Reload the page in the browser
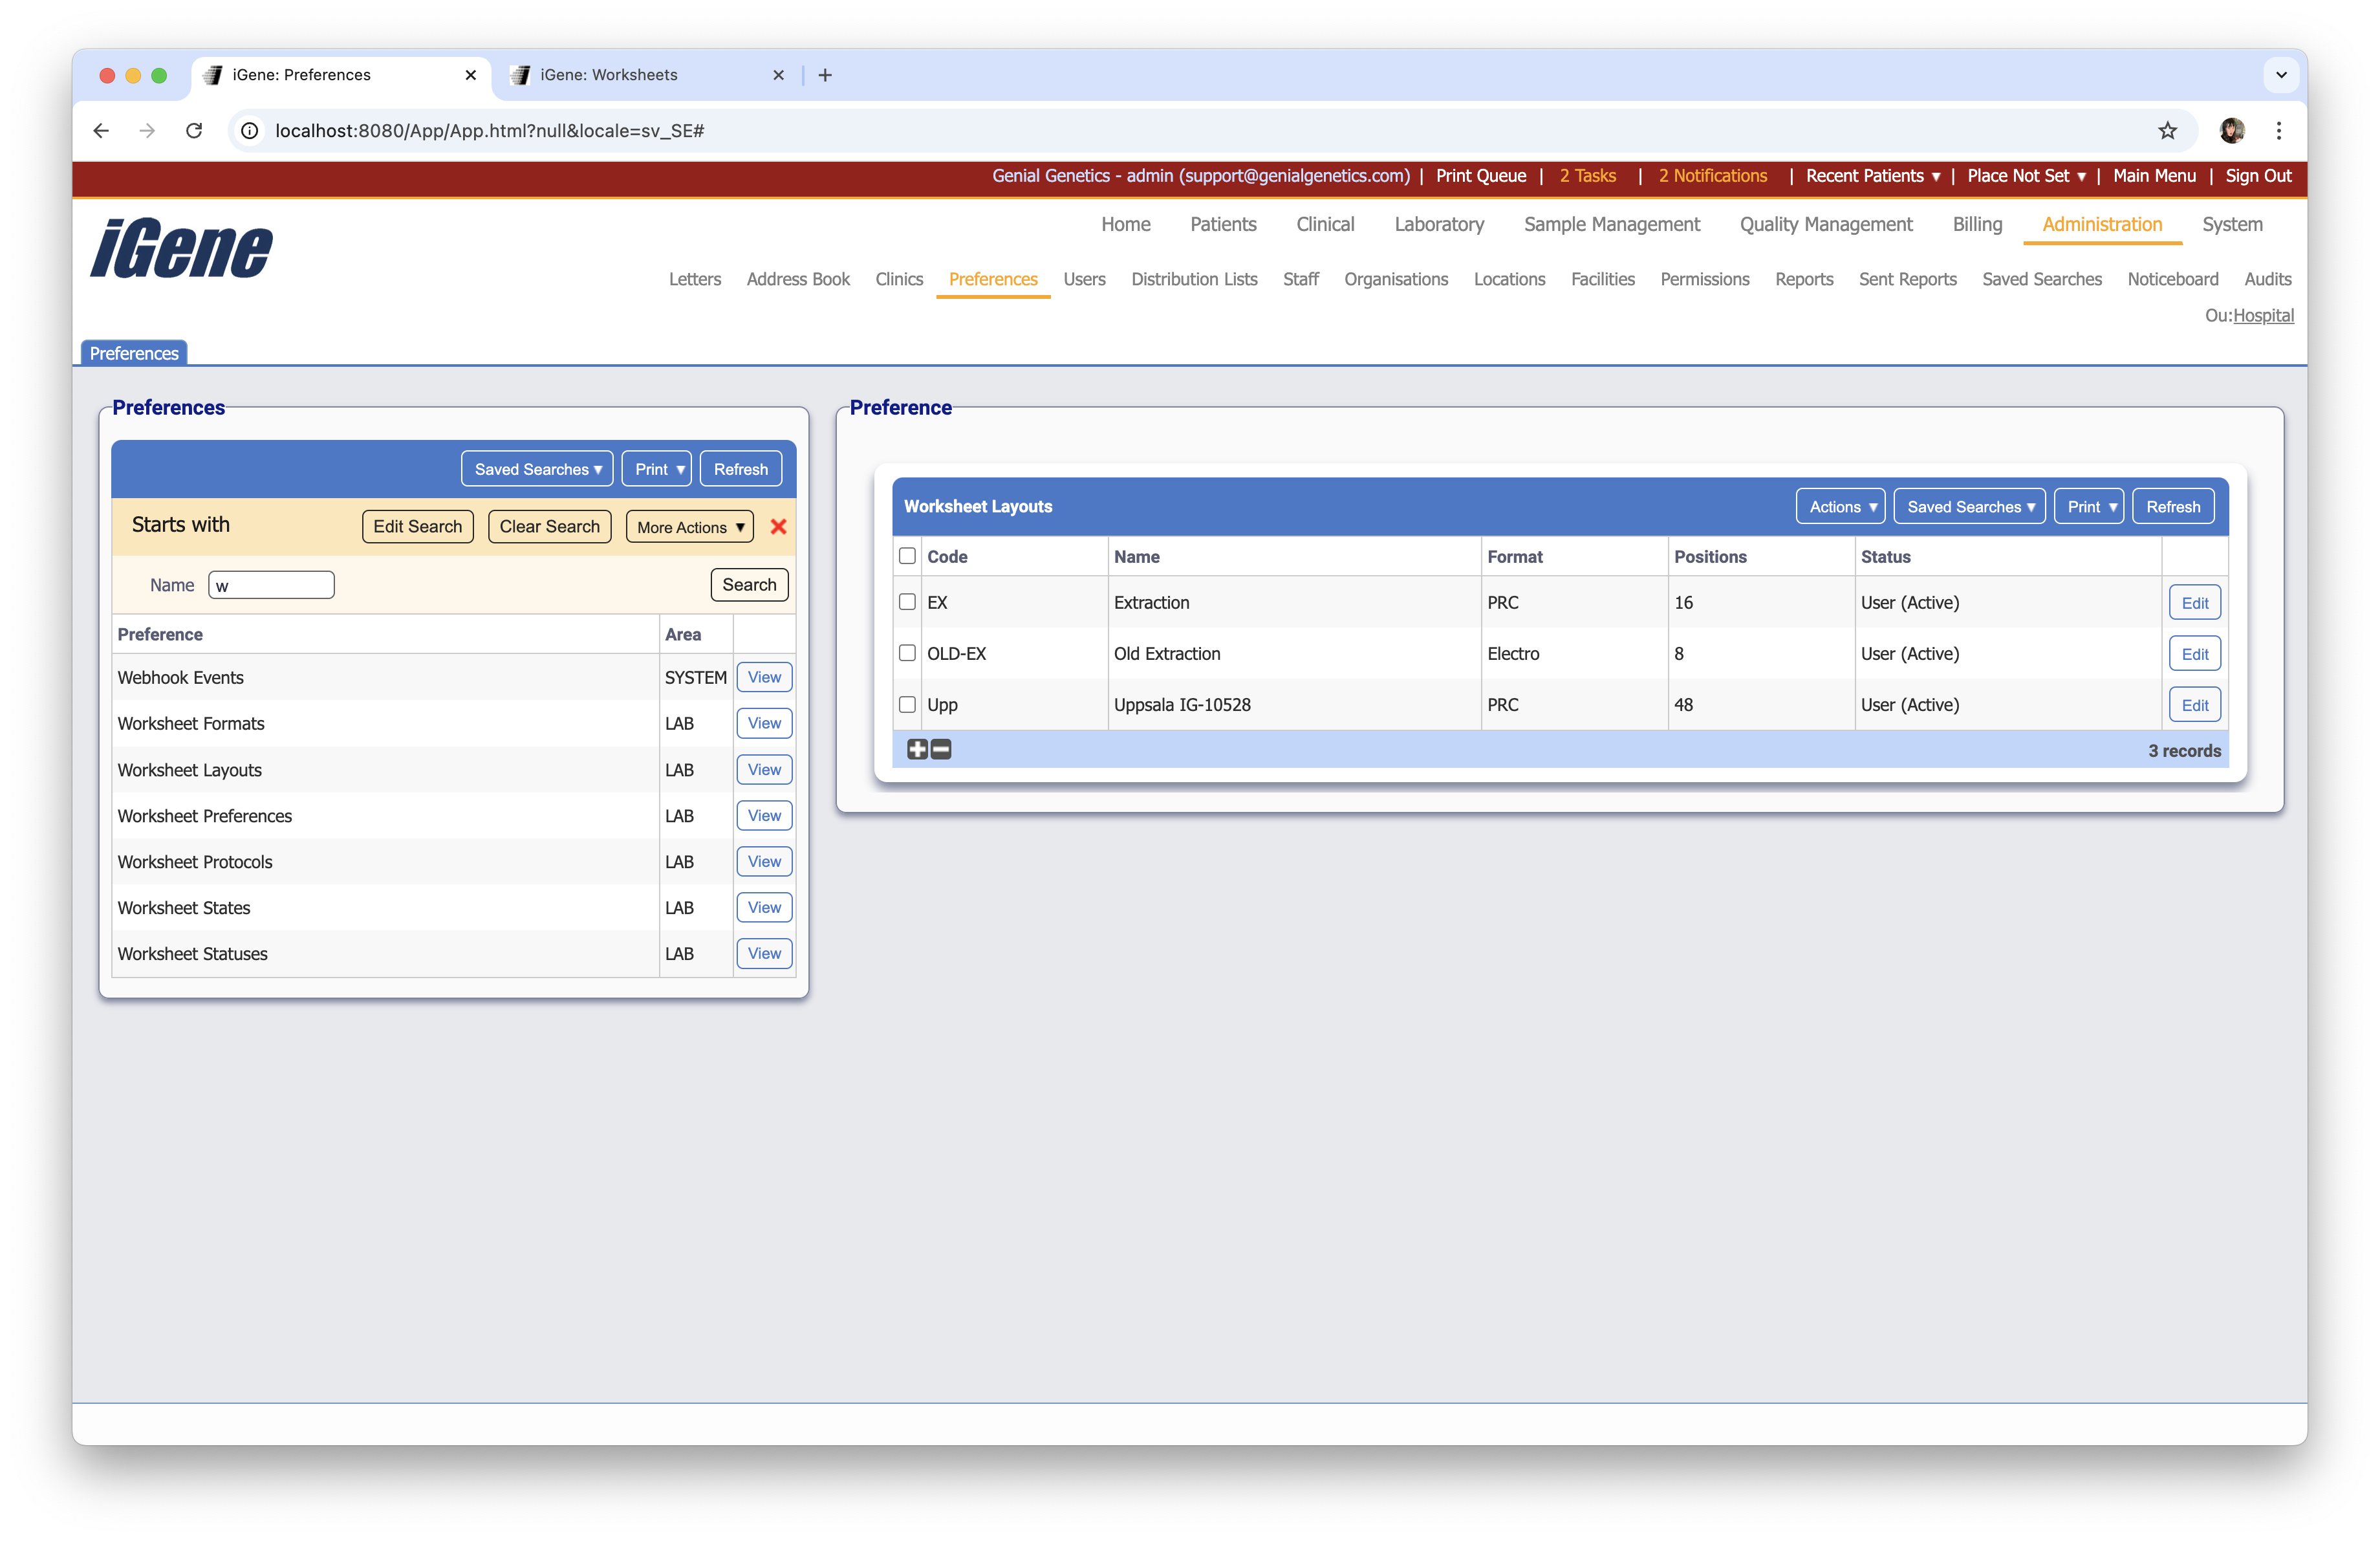This screenshot has width=2380, height=1541. [x=194, y=131]
